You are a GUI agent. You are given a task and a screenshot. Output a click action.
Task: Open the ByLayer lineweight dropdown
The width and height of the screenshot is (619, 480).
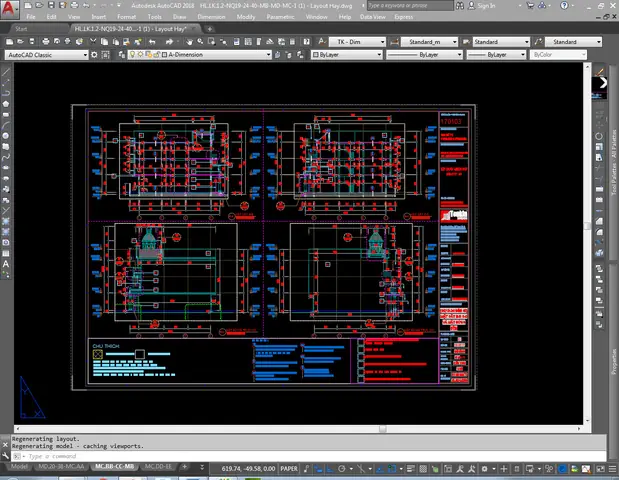tap(496, 55)
